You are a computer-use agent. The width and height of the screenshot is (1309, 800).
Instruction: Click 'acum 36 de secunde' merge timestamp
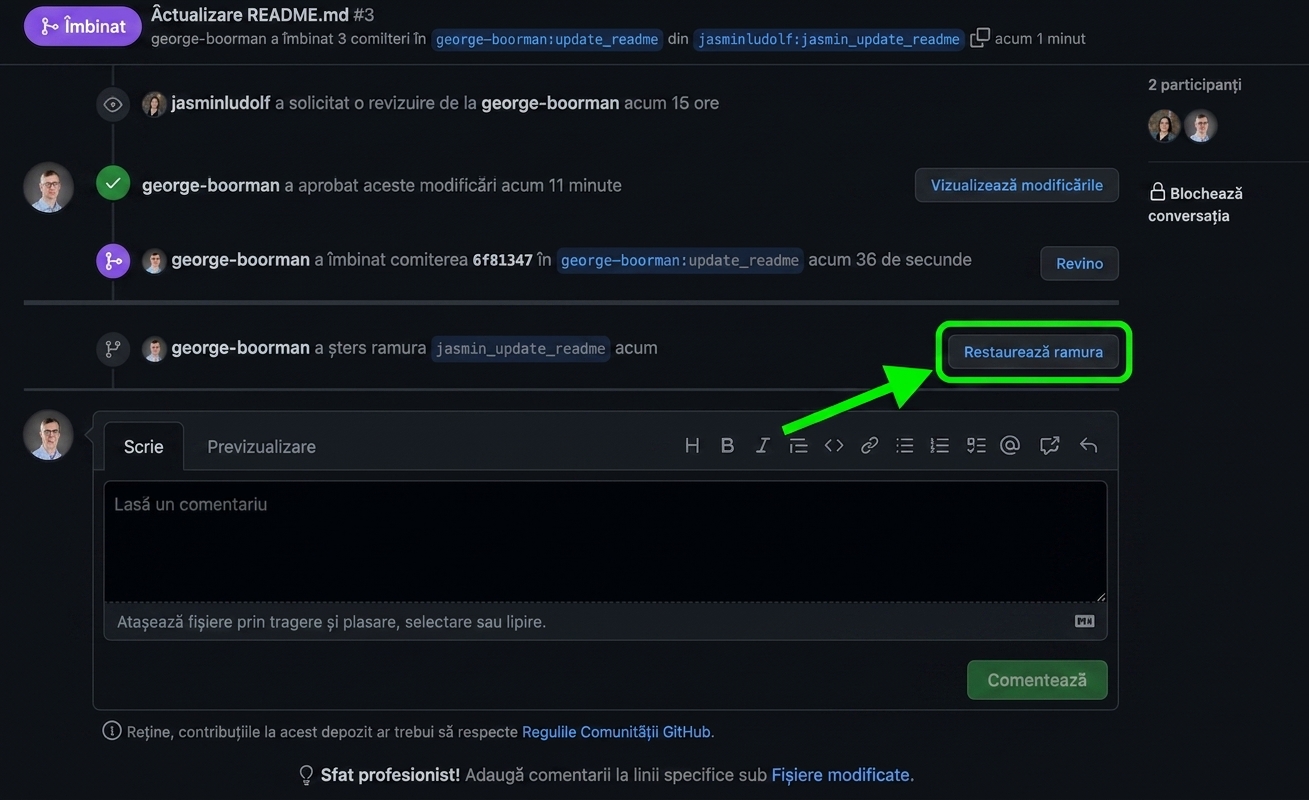coord(890,260)
